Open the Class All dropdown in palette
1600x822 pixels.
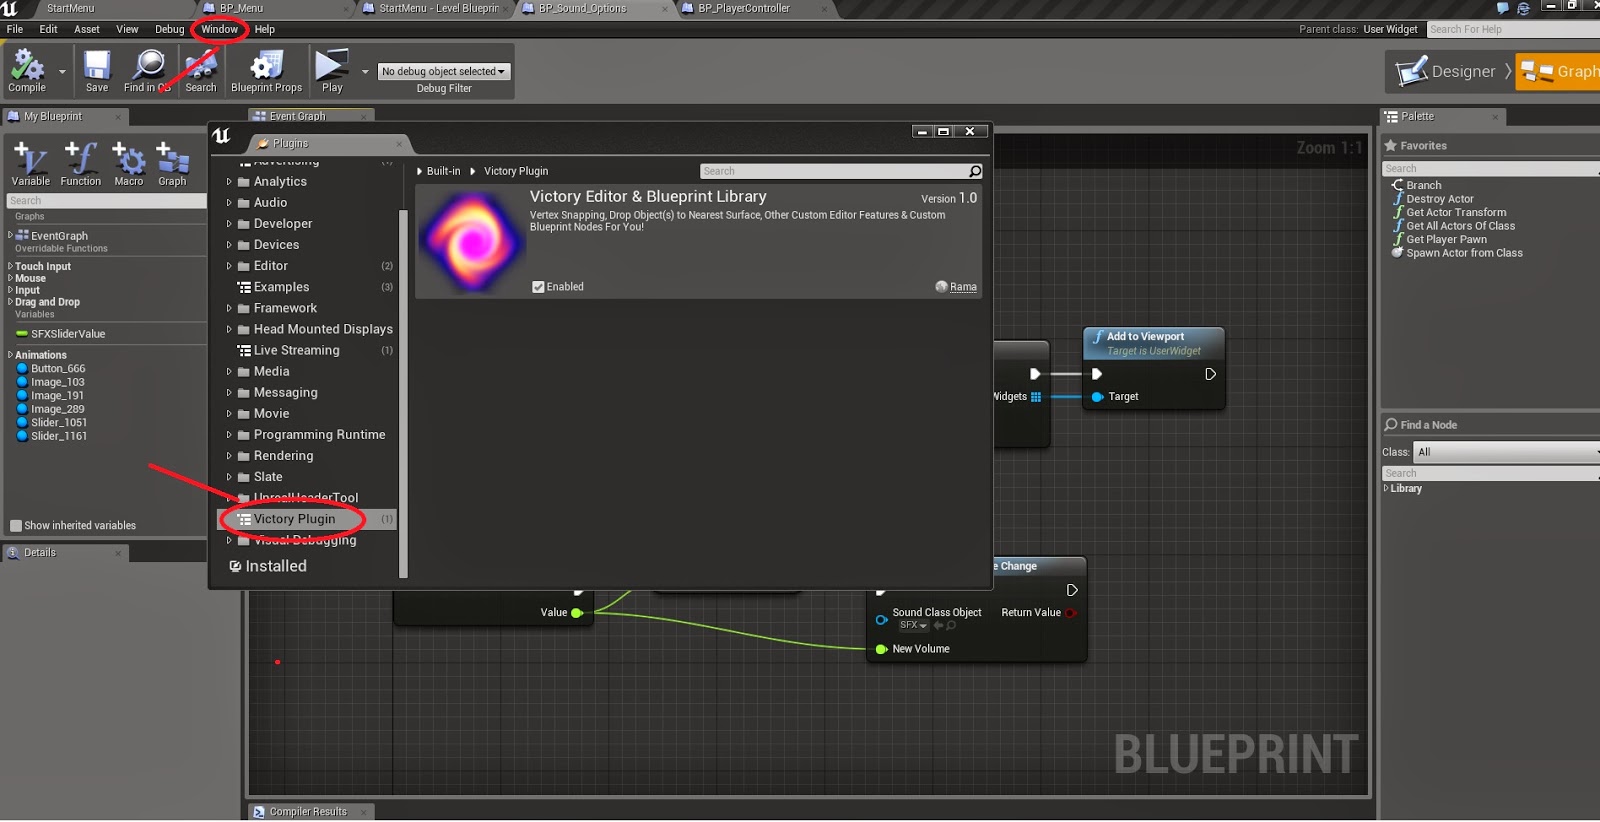tap(1506, 452)
